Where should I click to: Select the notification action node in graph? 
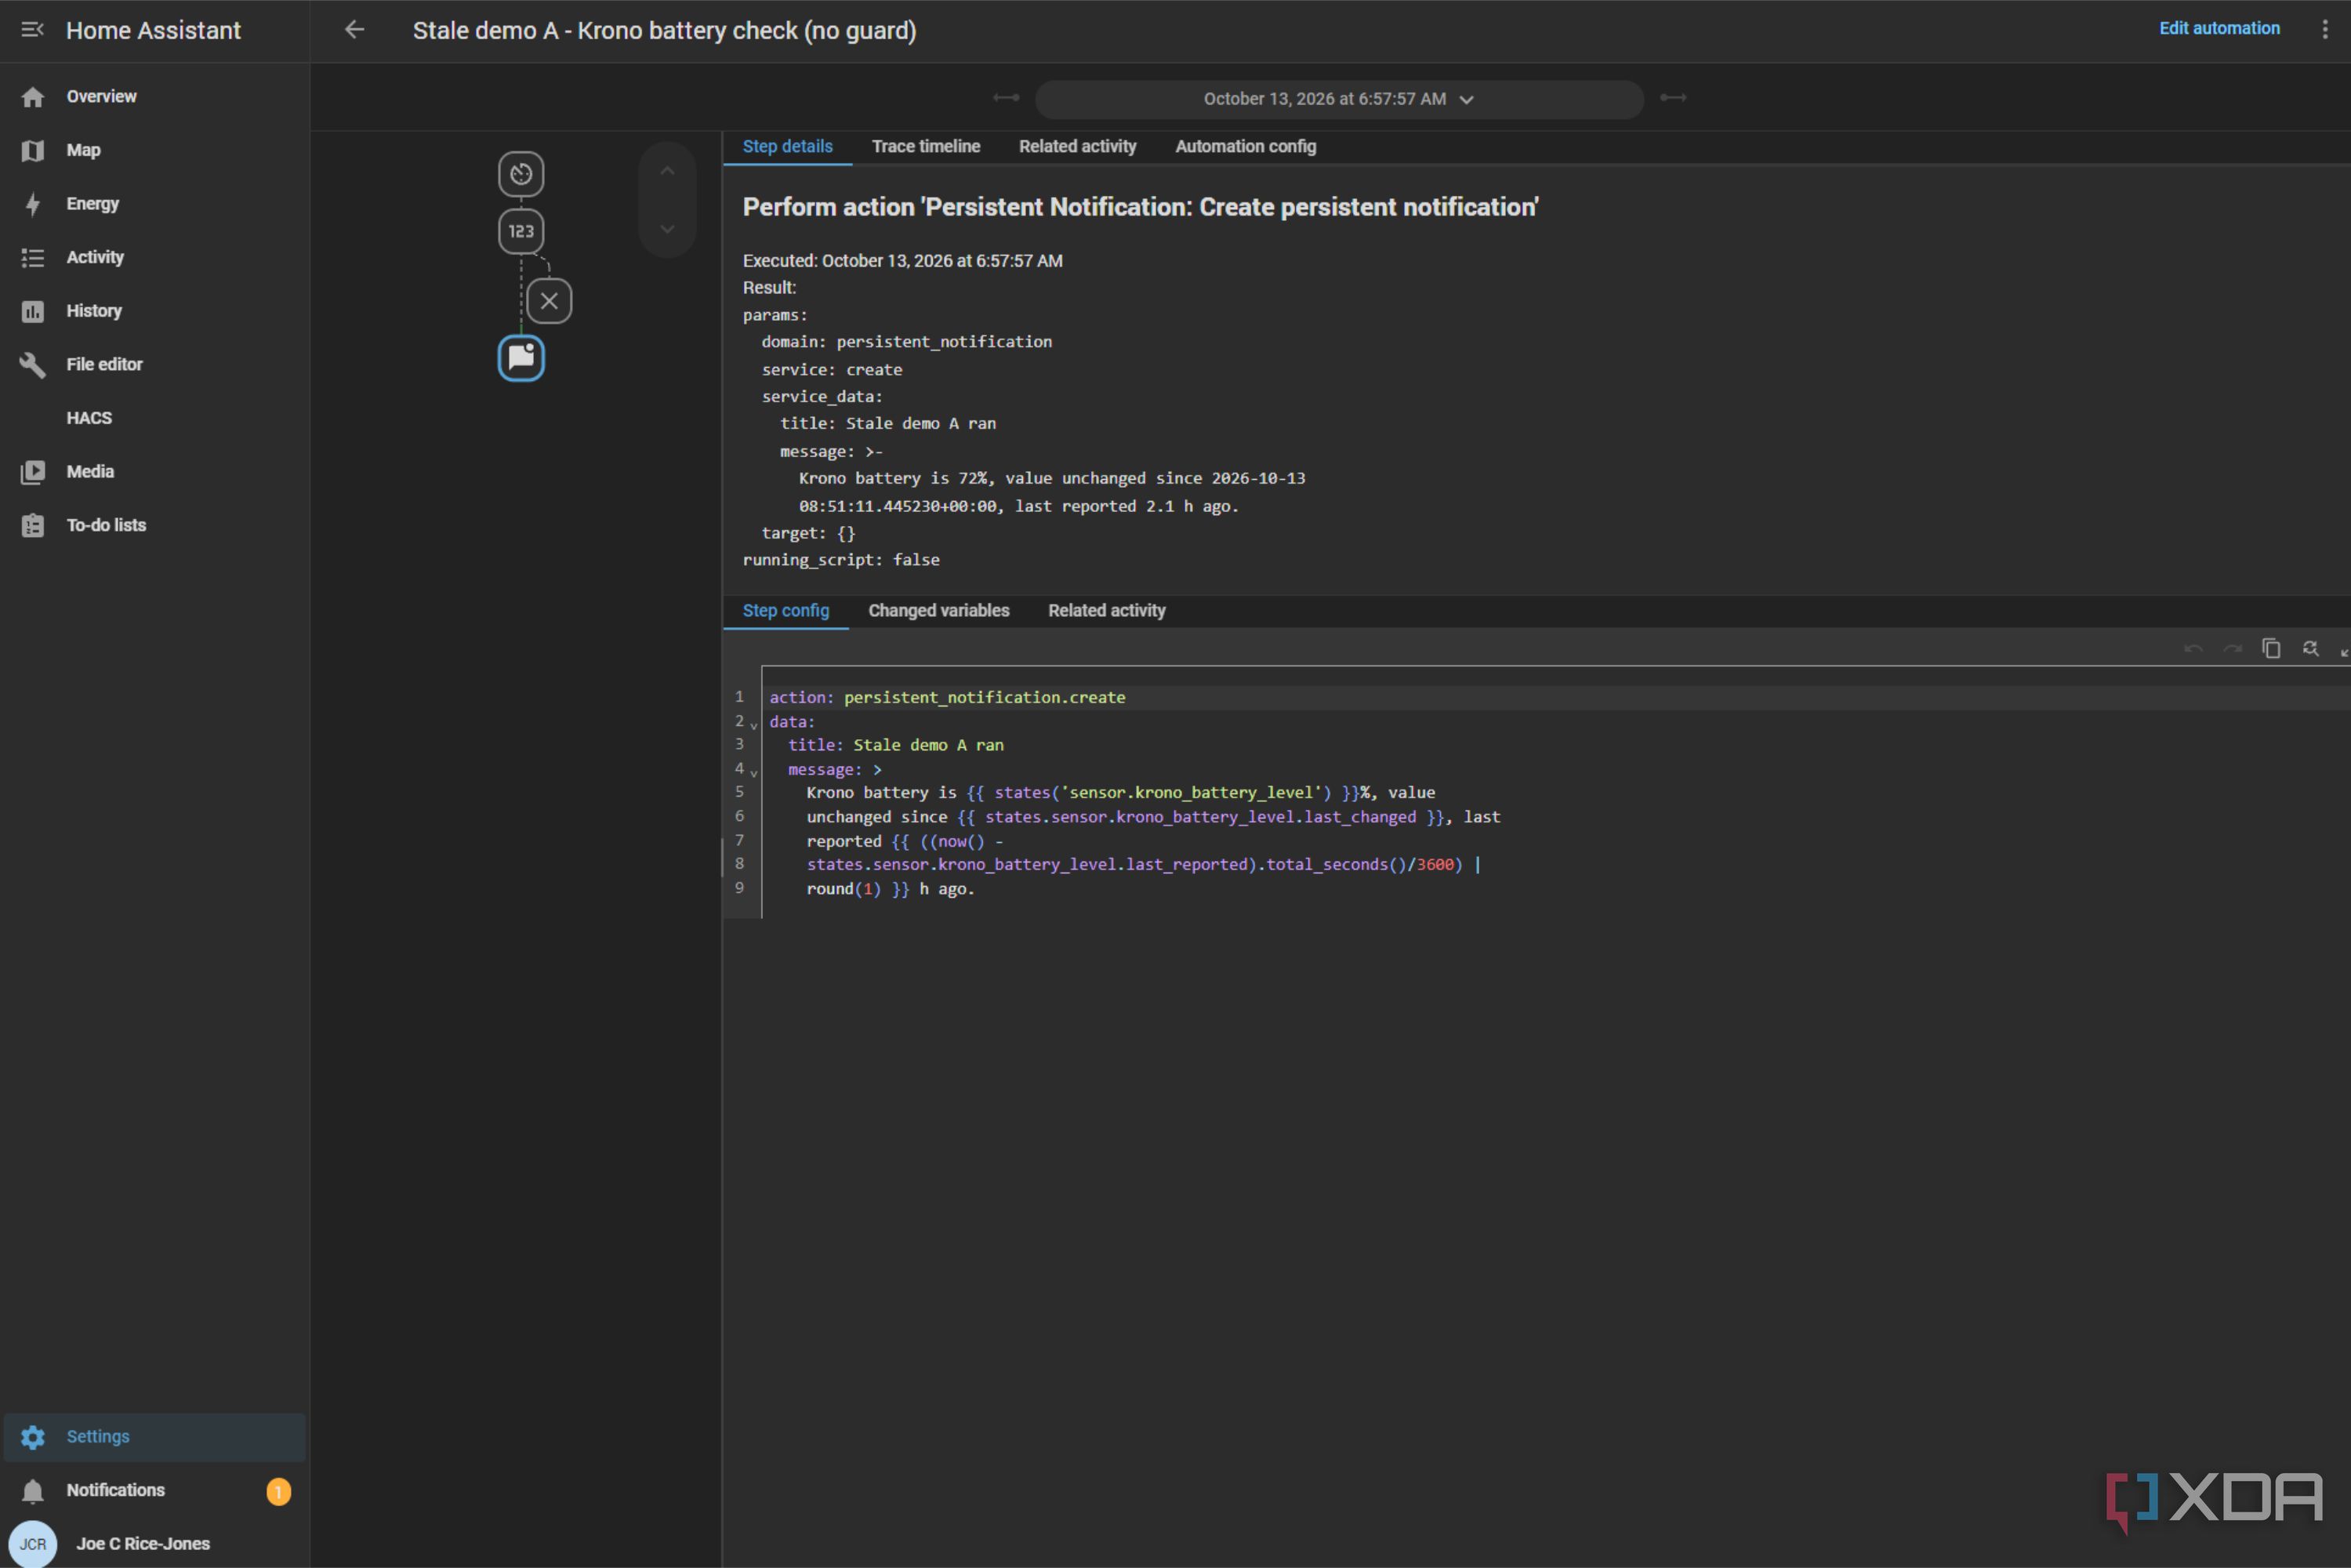click(521, 358)
